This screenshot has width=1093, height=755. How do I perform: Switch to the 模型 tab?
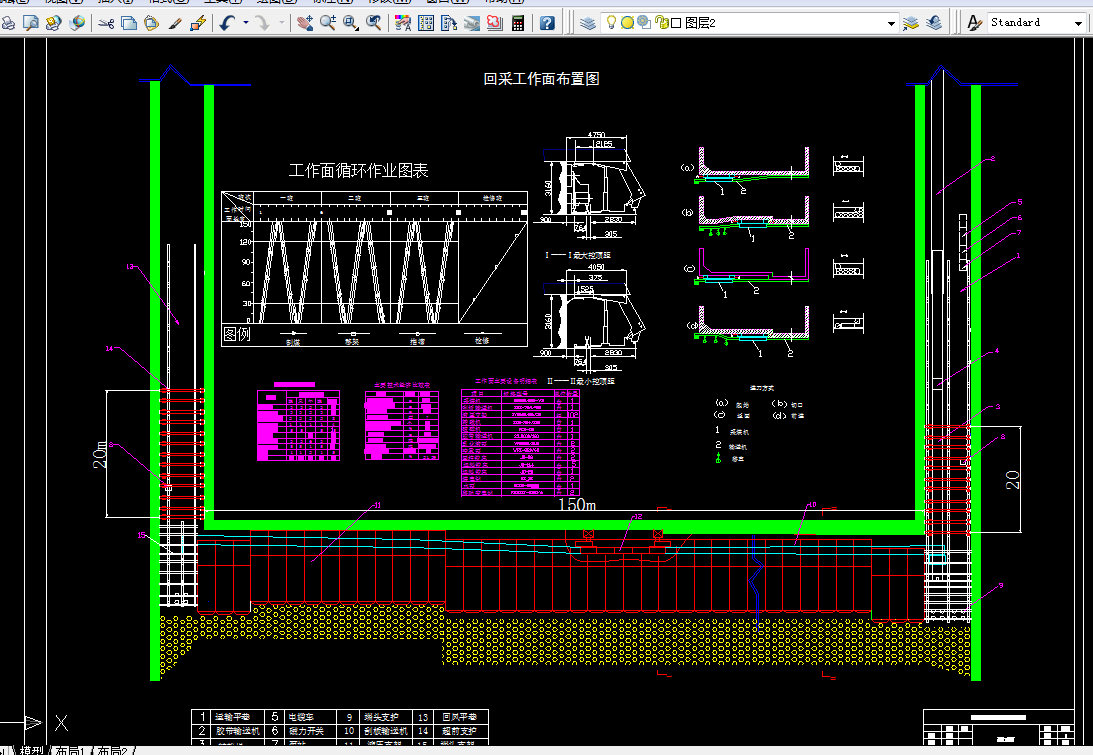tap(31, 751)
